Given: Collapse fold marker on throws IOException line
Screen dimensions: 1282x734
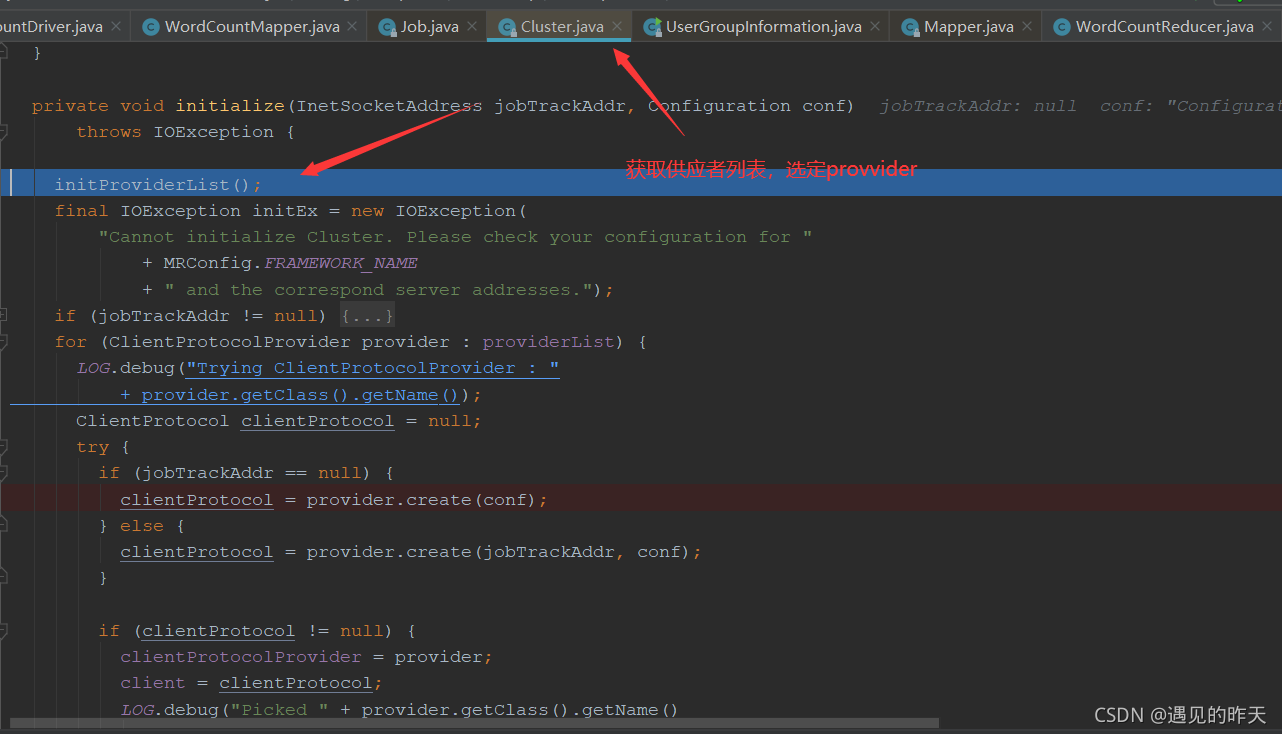Looking at the screenshot, I should 4,132.
